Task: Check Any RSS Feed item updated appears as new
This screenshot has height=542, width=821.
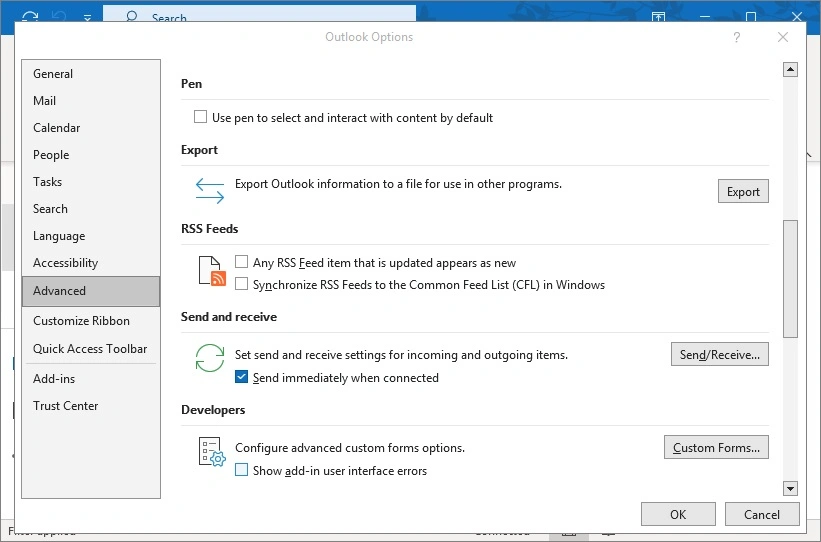Action: 241,261
